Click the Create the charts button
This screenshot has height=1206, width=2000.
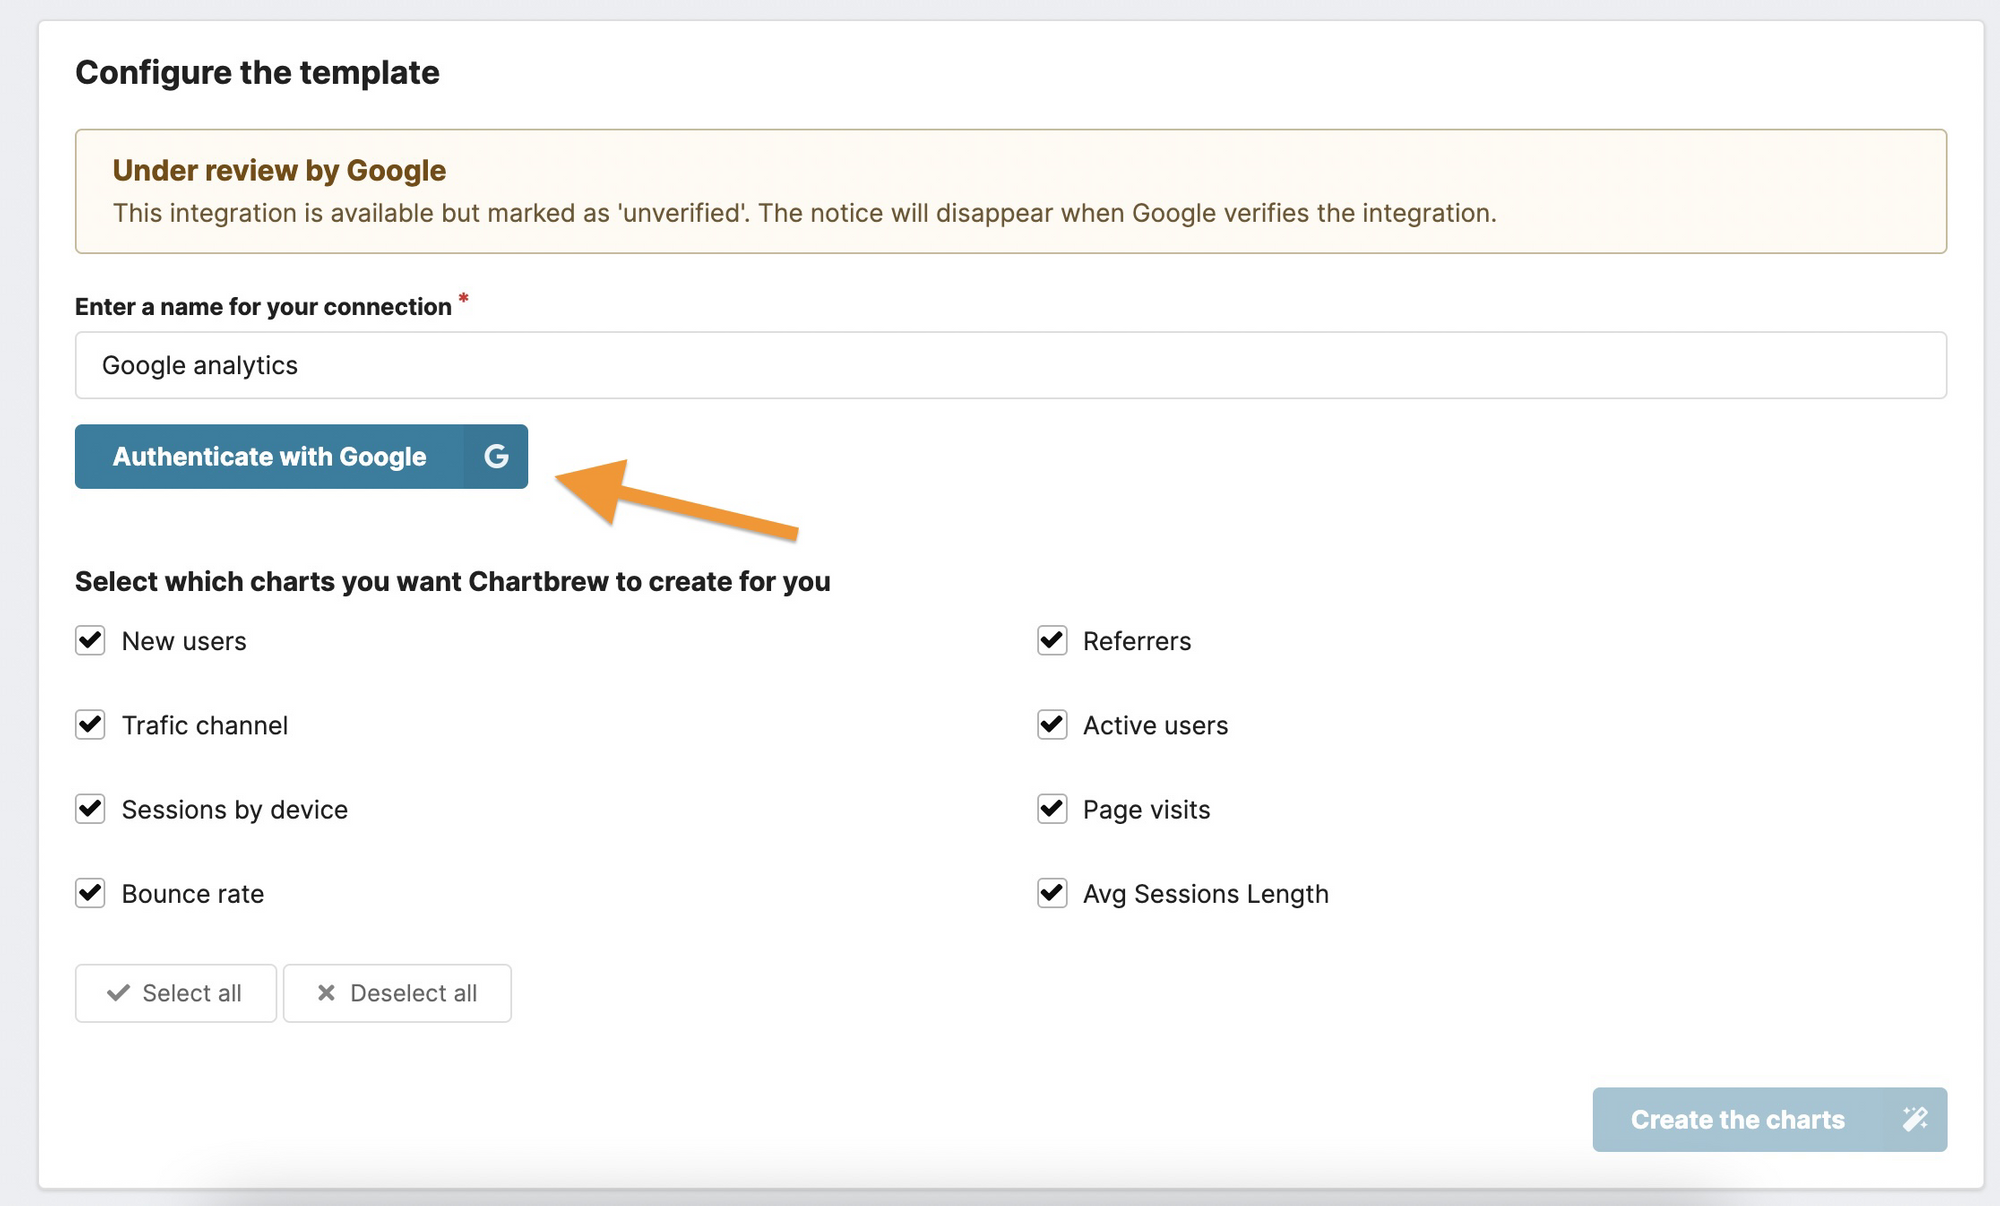(1768, 1119)
